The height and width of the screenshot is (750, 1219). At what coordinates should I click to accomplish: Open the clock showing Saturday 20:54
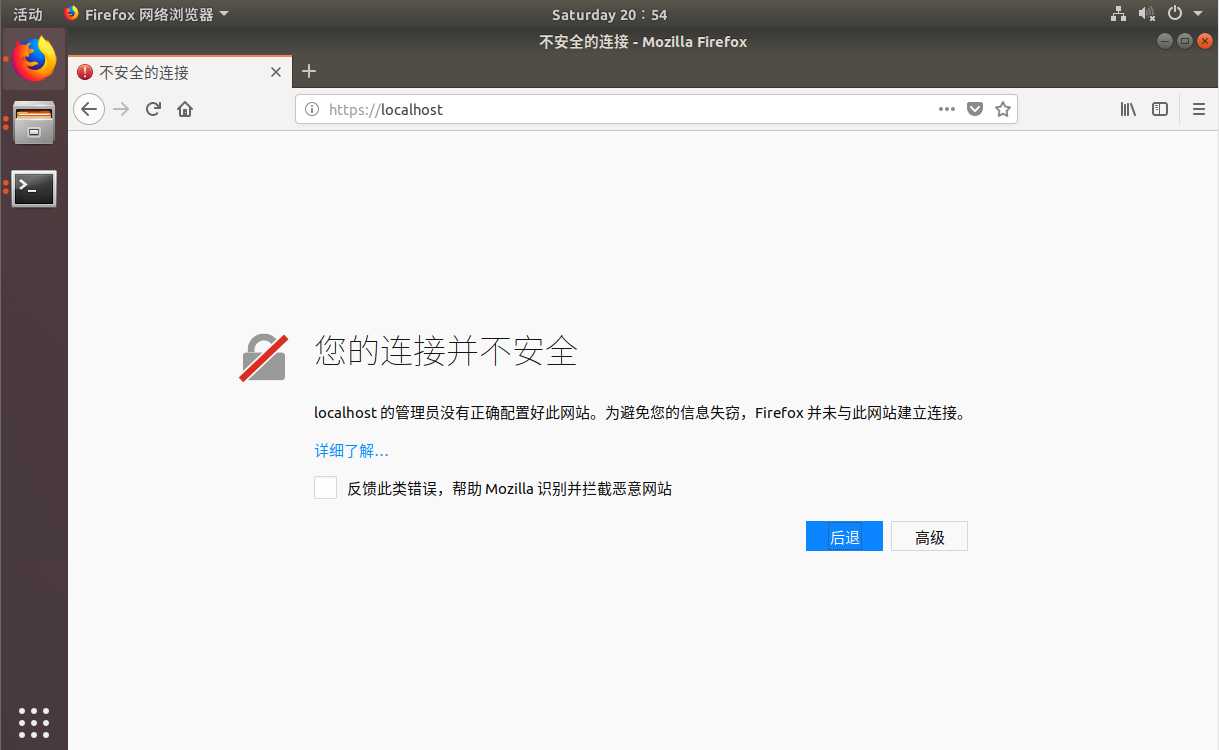609,14
